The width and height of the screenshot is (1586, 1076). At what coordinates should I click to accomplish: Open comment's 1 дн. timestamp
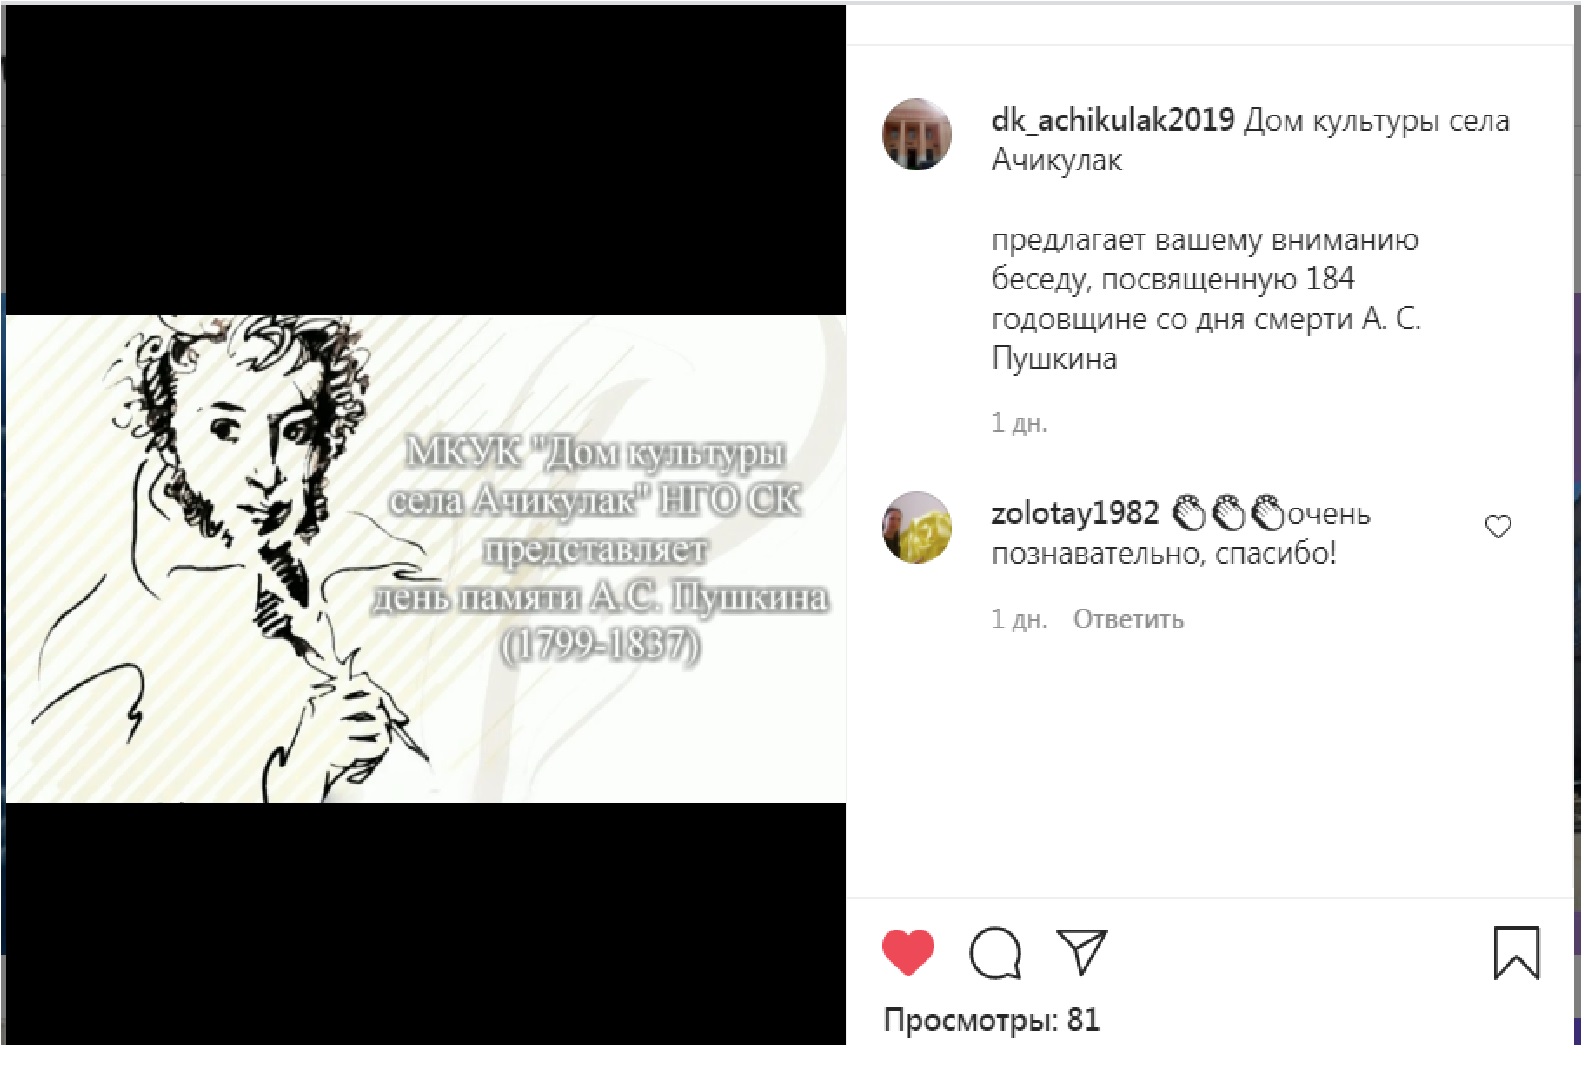coord(1019,619)
